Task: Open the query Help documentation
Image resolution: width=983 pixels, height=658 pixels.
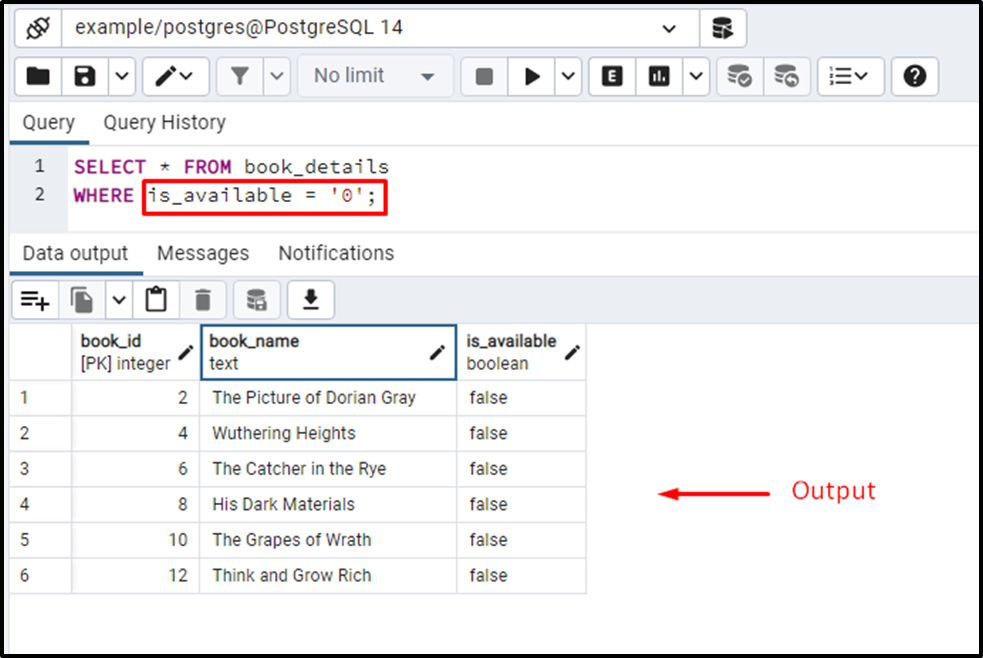Action: pos(914,76)
